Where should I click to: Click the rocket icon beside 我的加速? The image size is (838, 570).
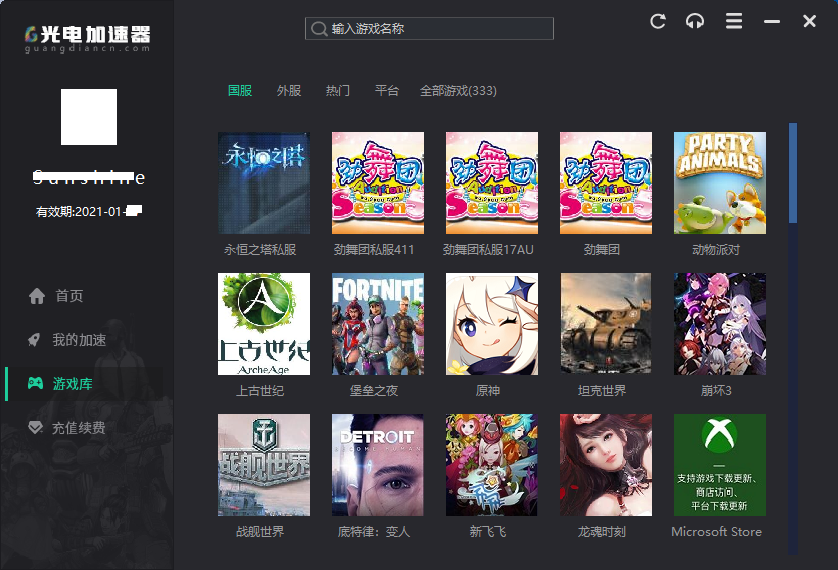[35, 340]
